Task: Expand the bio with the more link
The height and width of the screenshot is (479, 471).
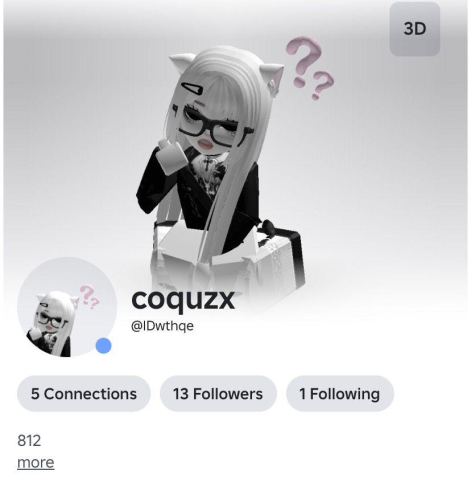Action: click(x=36, y=463)
